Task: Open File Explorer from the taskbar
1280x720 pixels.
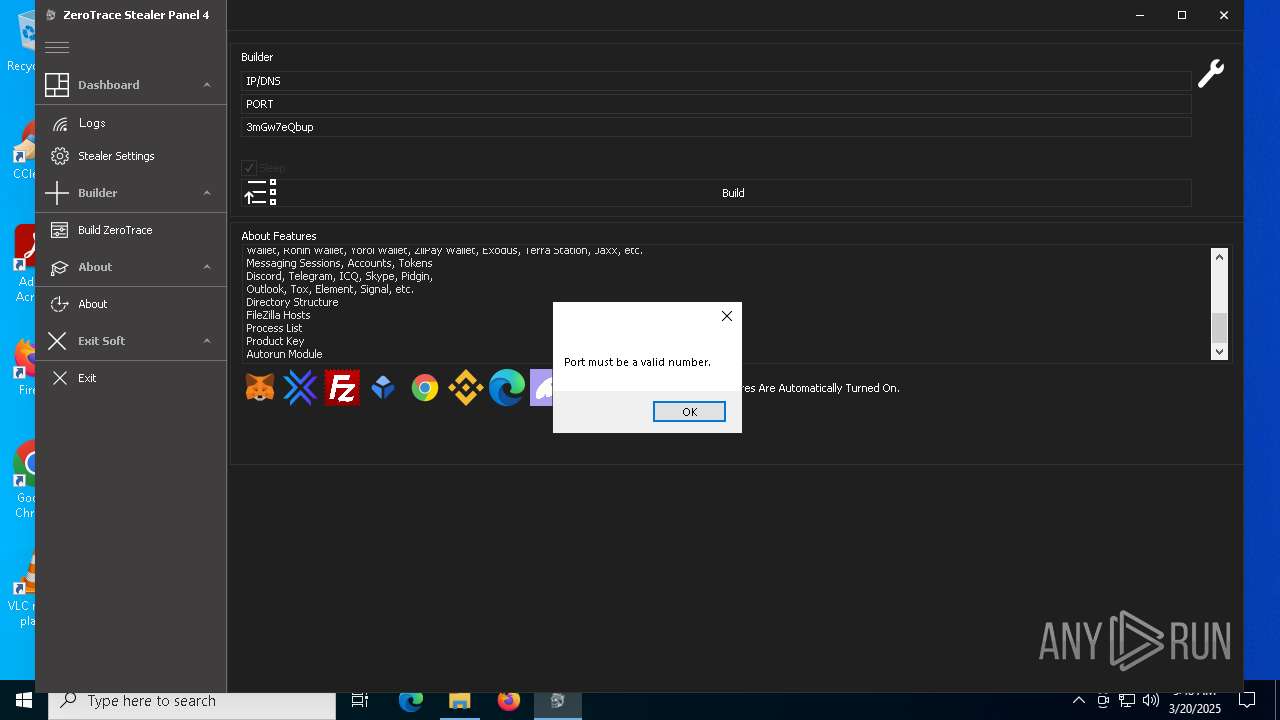Action: point(460,701)
